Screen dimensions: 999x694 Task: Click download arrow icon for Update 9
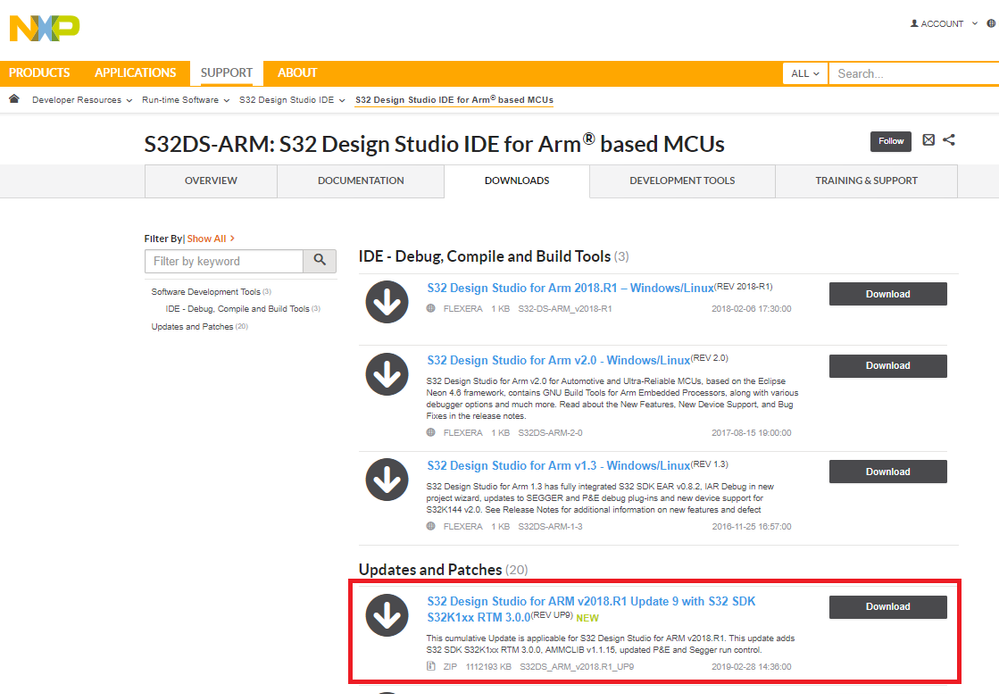click(387, 615)
